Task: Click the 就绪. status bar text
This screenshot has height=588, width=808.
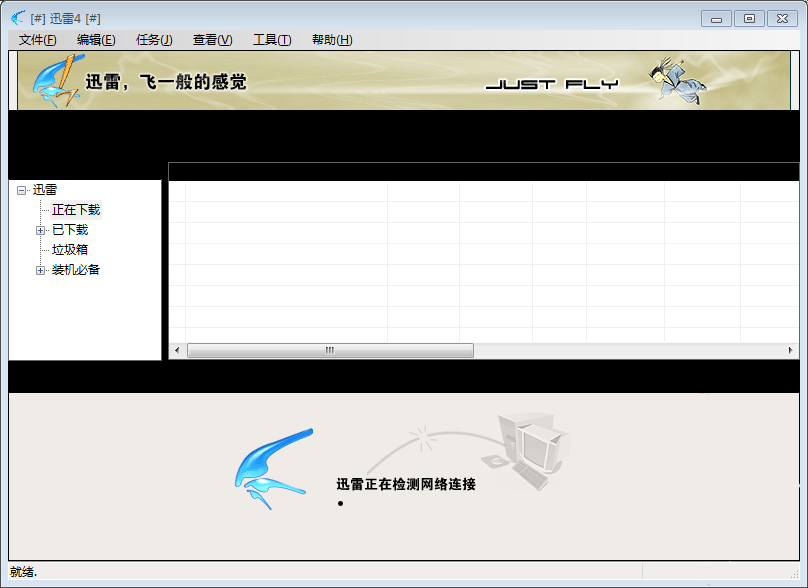Action: click(24, 572)
